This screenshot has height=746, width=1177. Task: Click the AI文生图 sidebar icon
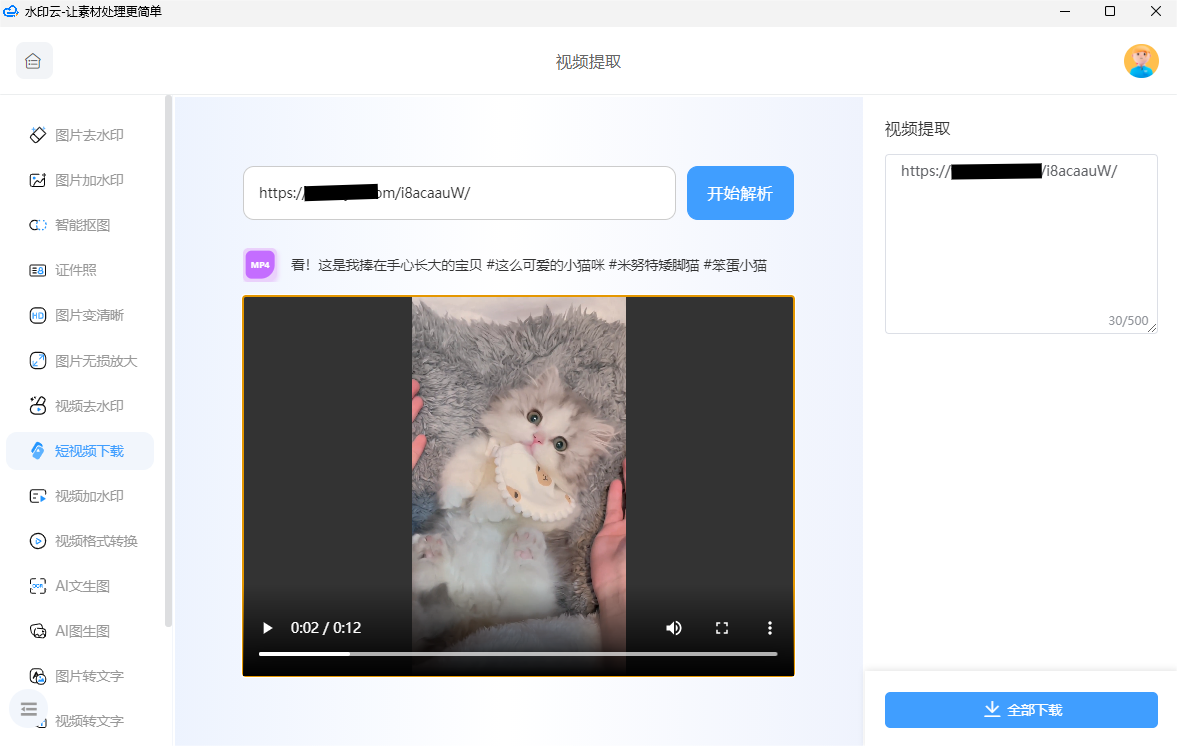click(38, 586)
